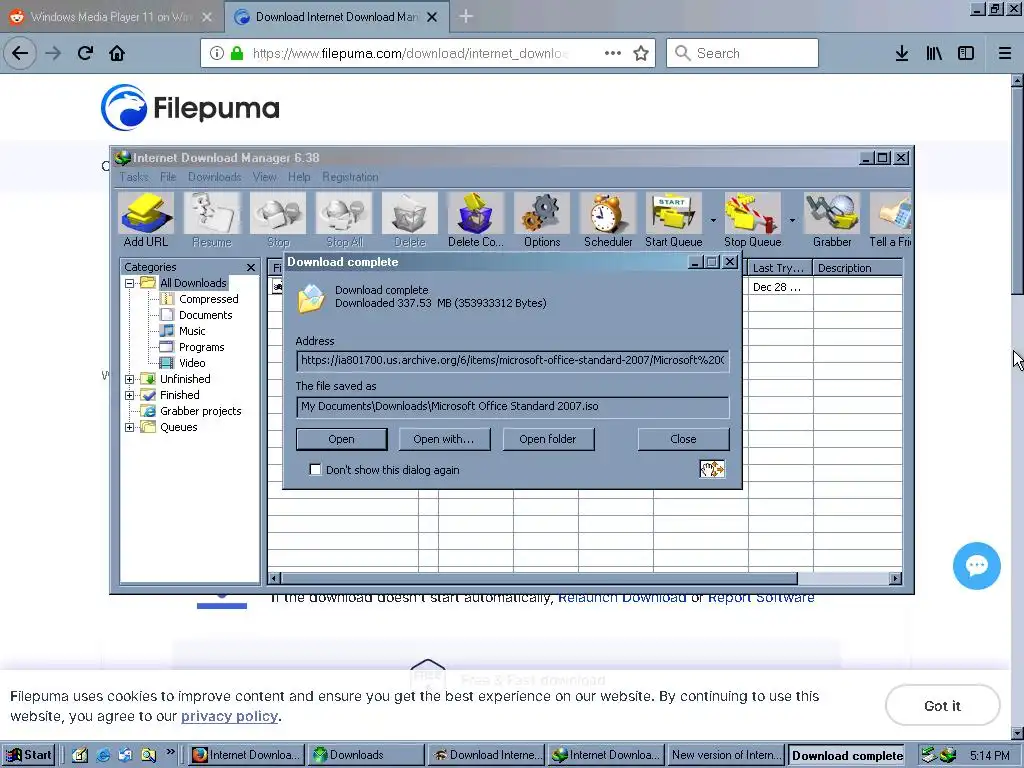This screenshot has height=768, width=1024.
Task: Open the Scheduler clock icon
Action: (608, 220)
